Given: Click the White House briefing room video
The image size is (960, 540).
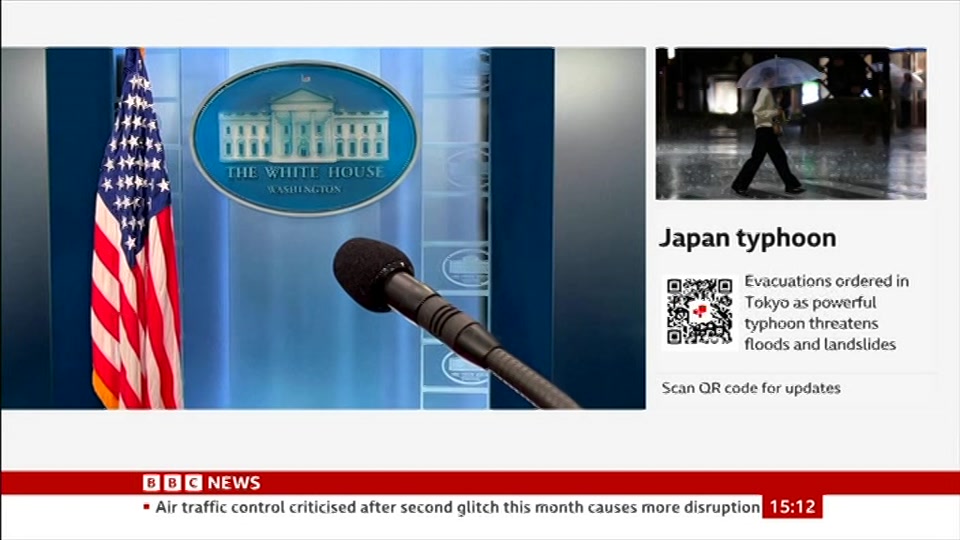Looking at the screenshot, I should tap(323, 228).
